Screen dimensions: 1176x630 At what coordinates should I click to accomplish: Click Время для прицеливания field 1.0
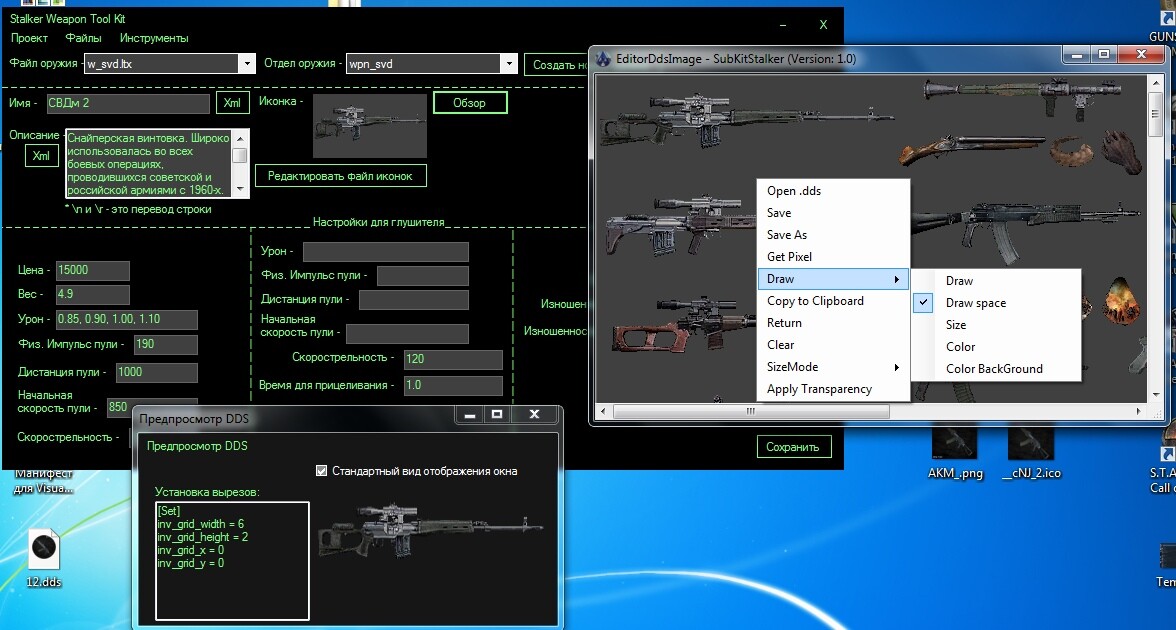453,385
